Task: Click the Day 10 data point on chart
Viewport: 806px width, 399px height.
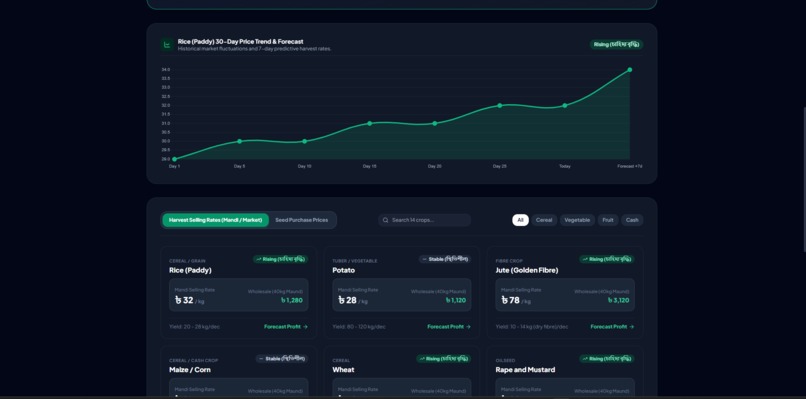Action: [x=305, y=141]
